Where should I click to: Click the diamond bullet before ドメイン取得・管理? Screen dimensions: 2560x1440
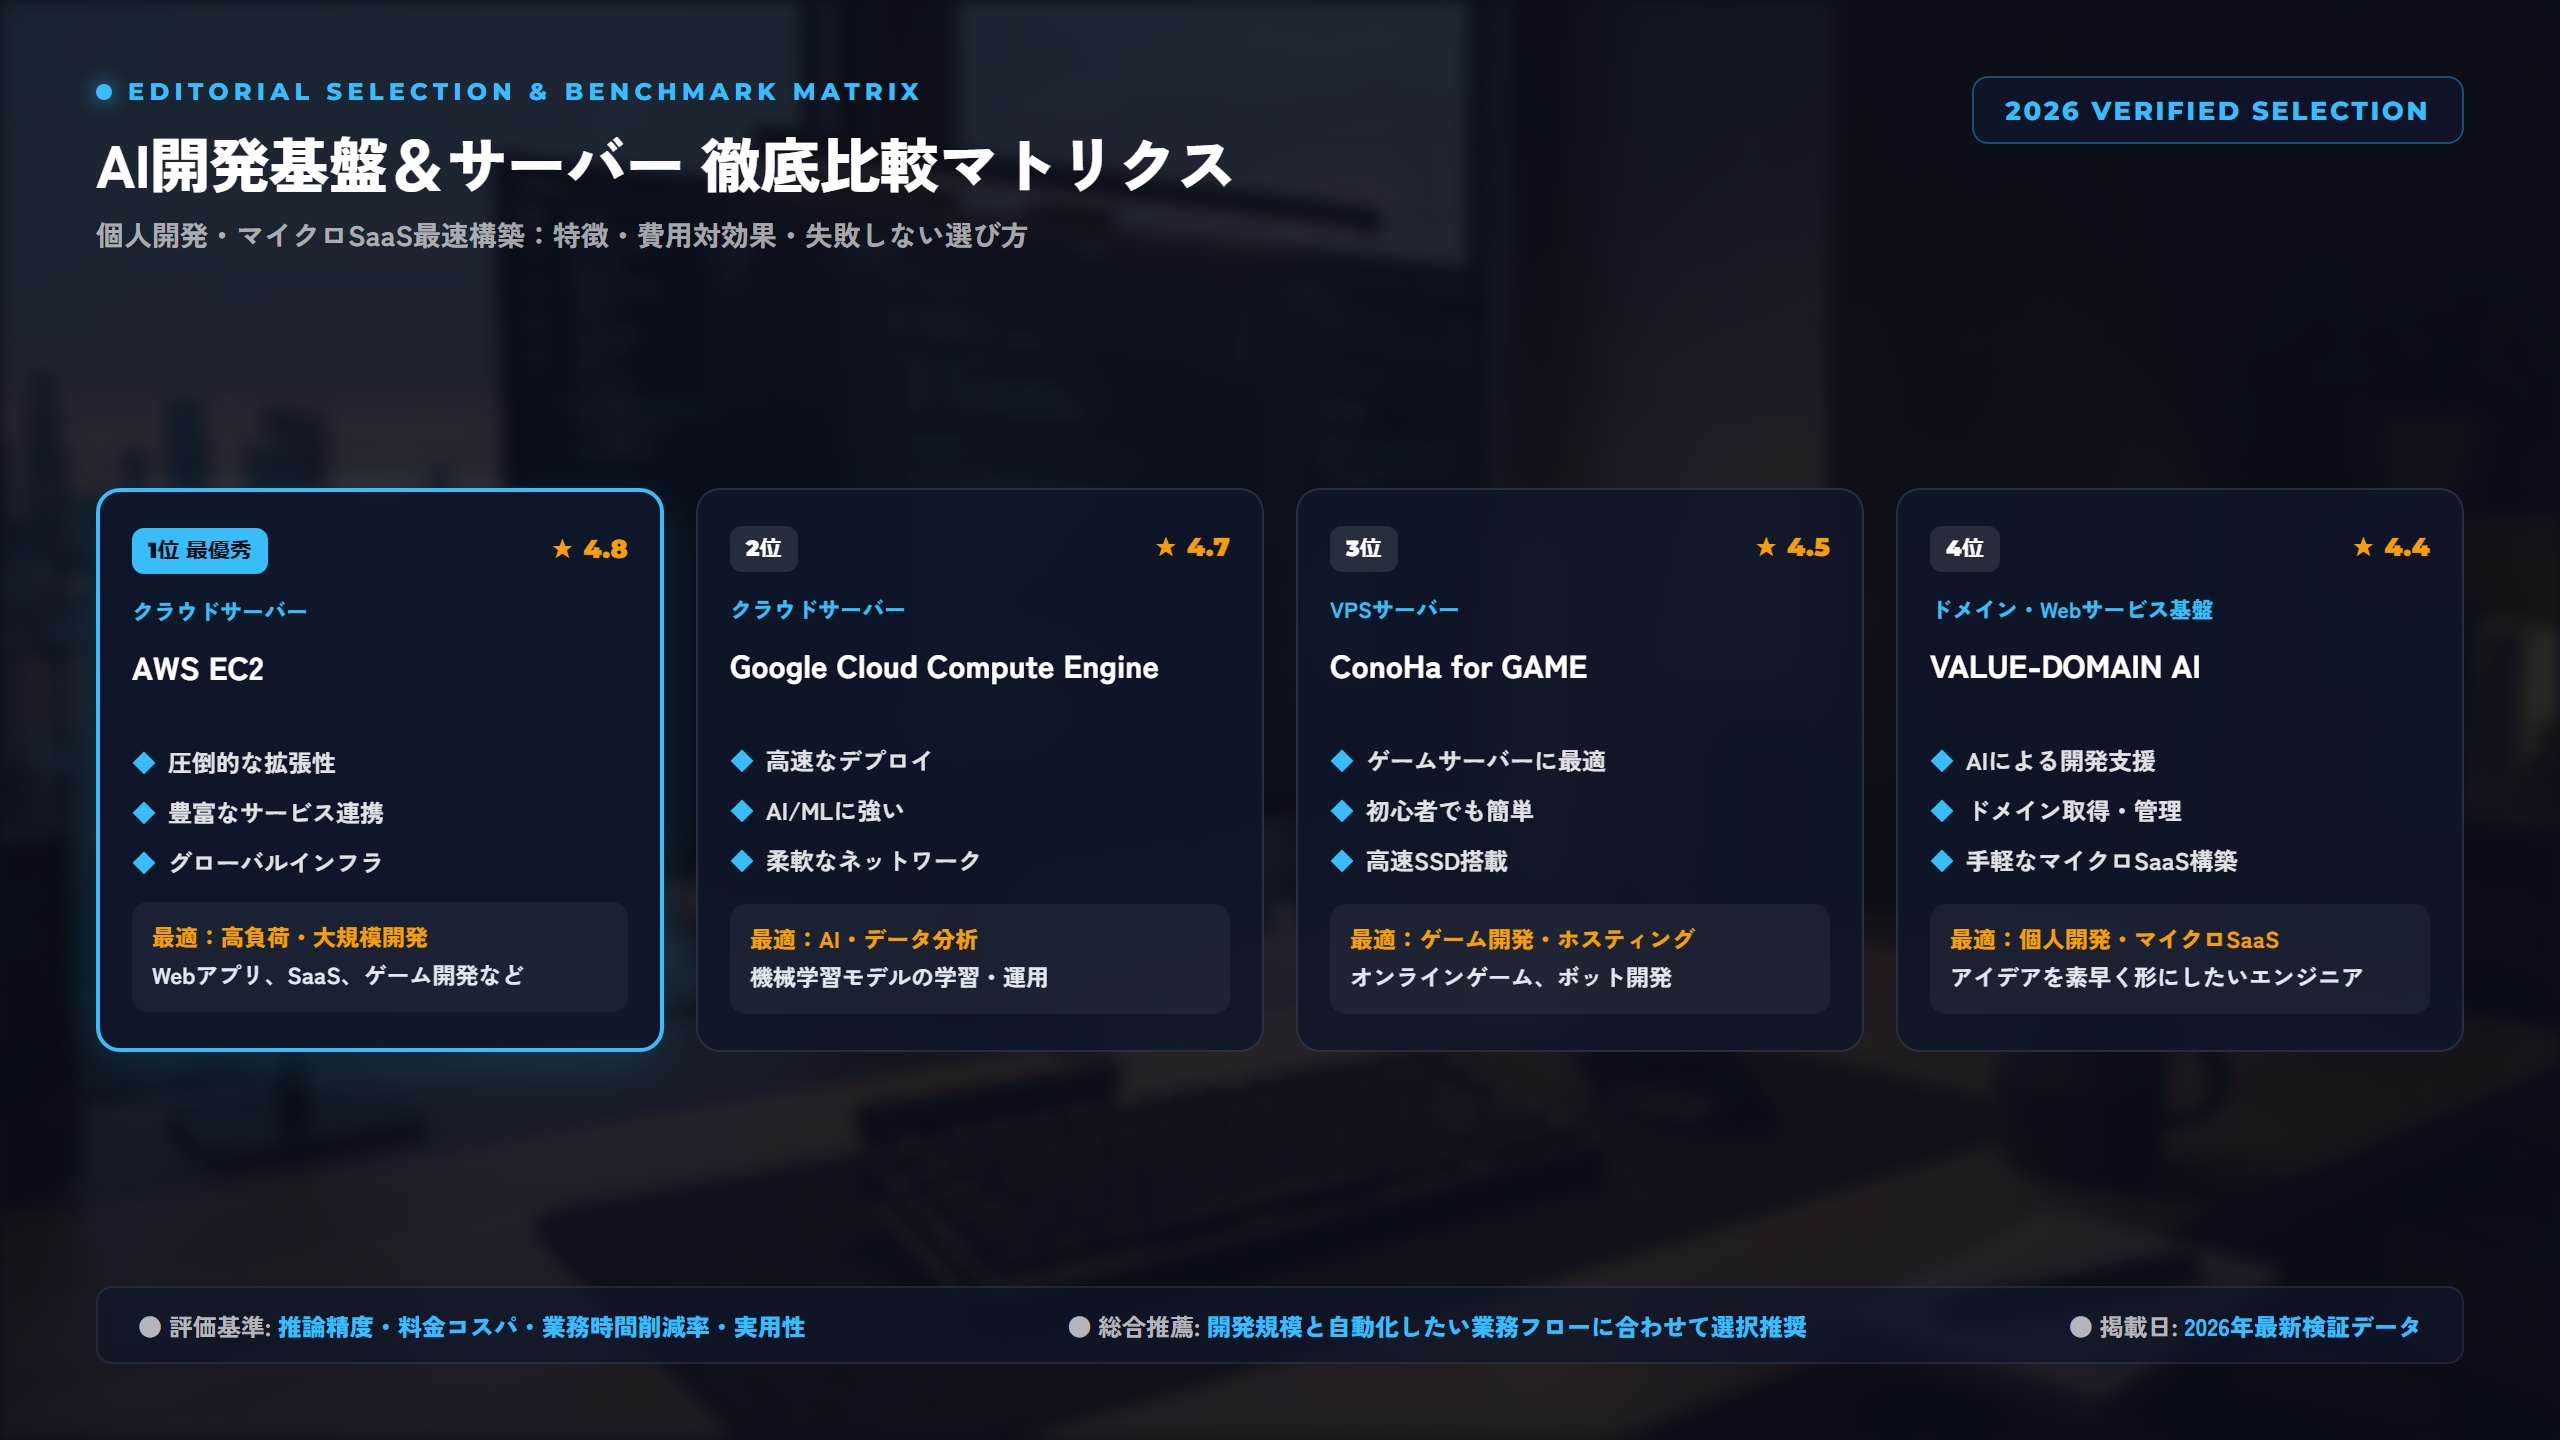click(x=1942, y=811)
